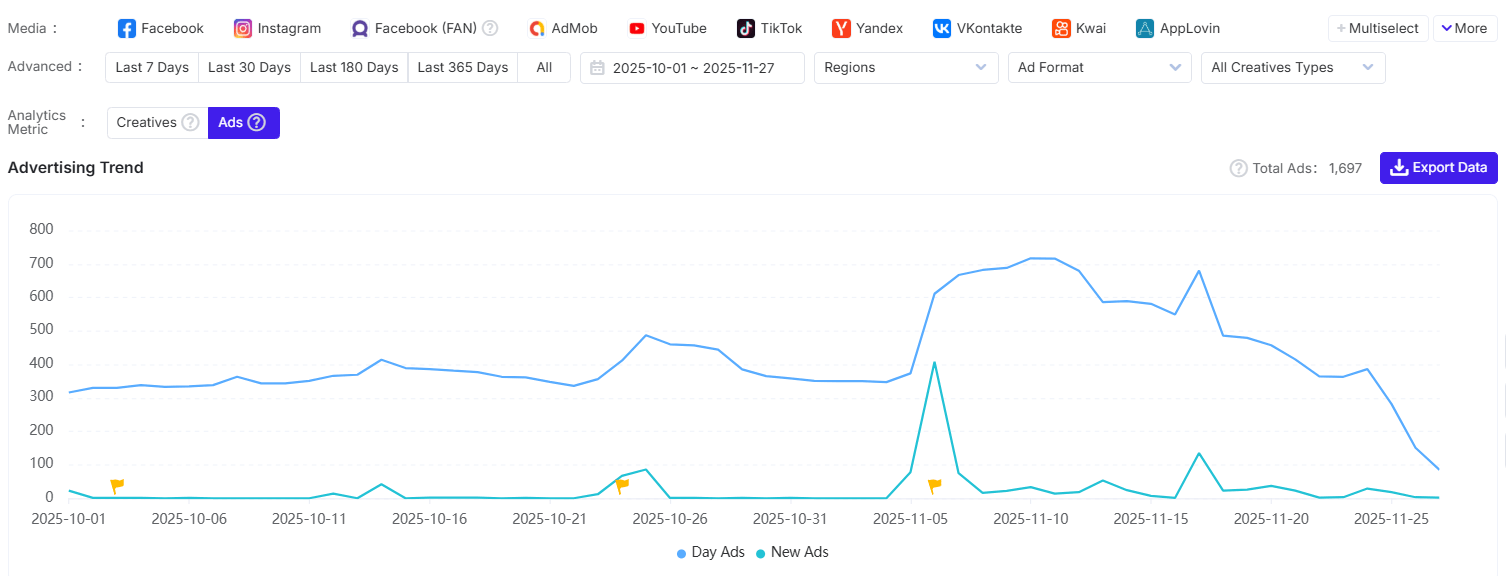The height and width of the screenshot is (576, 1506).
Task: Open the Regions dropdown
Action: tap(906, 68)
